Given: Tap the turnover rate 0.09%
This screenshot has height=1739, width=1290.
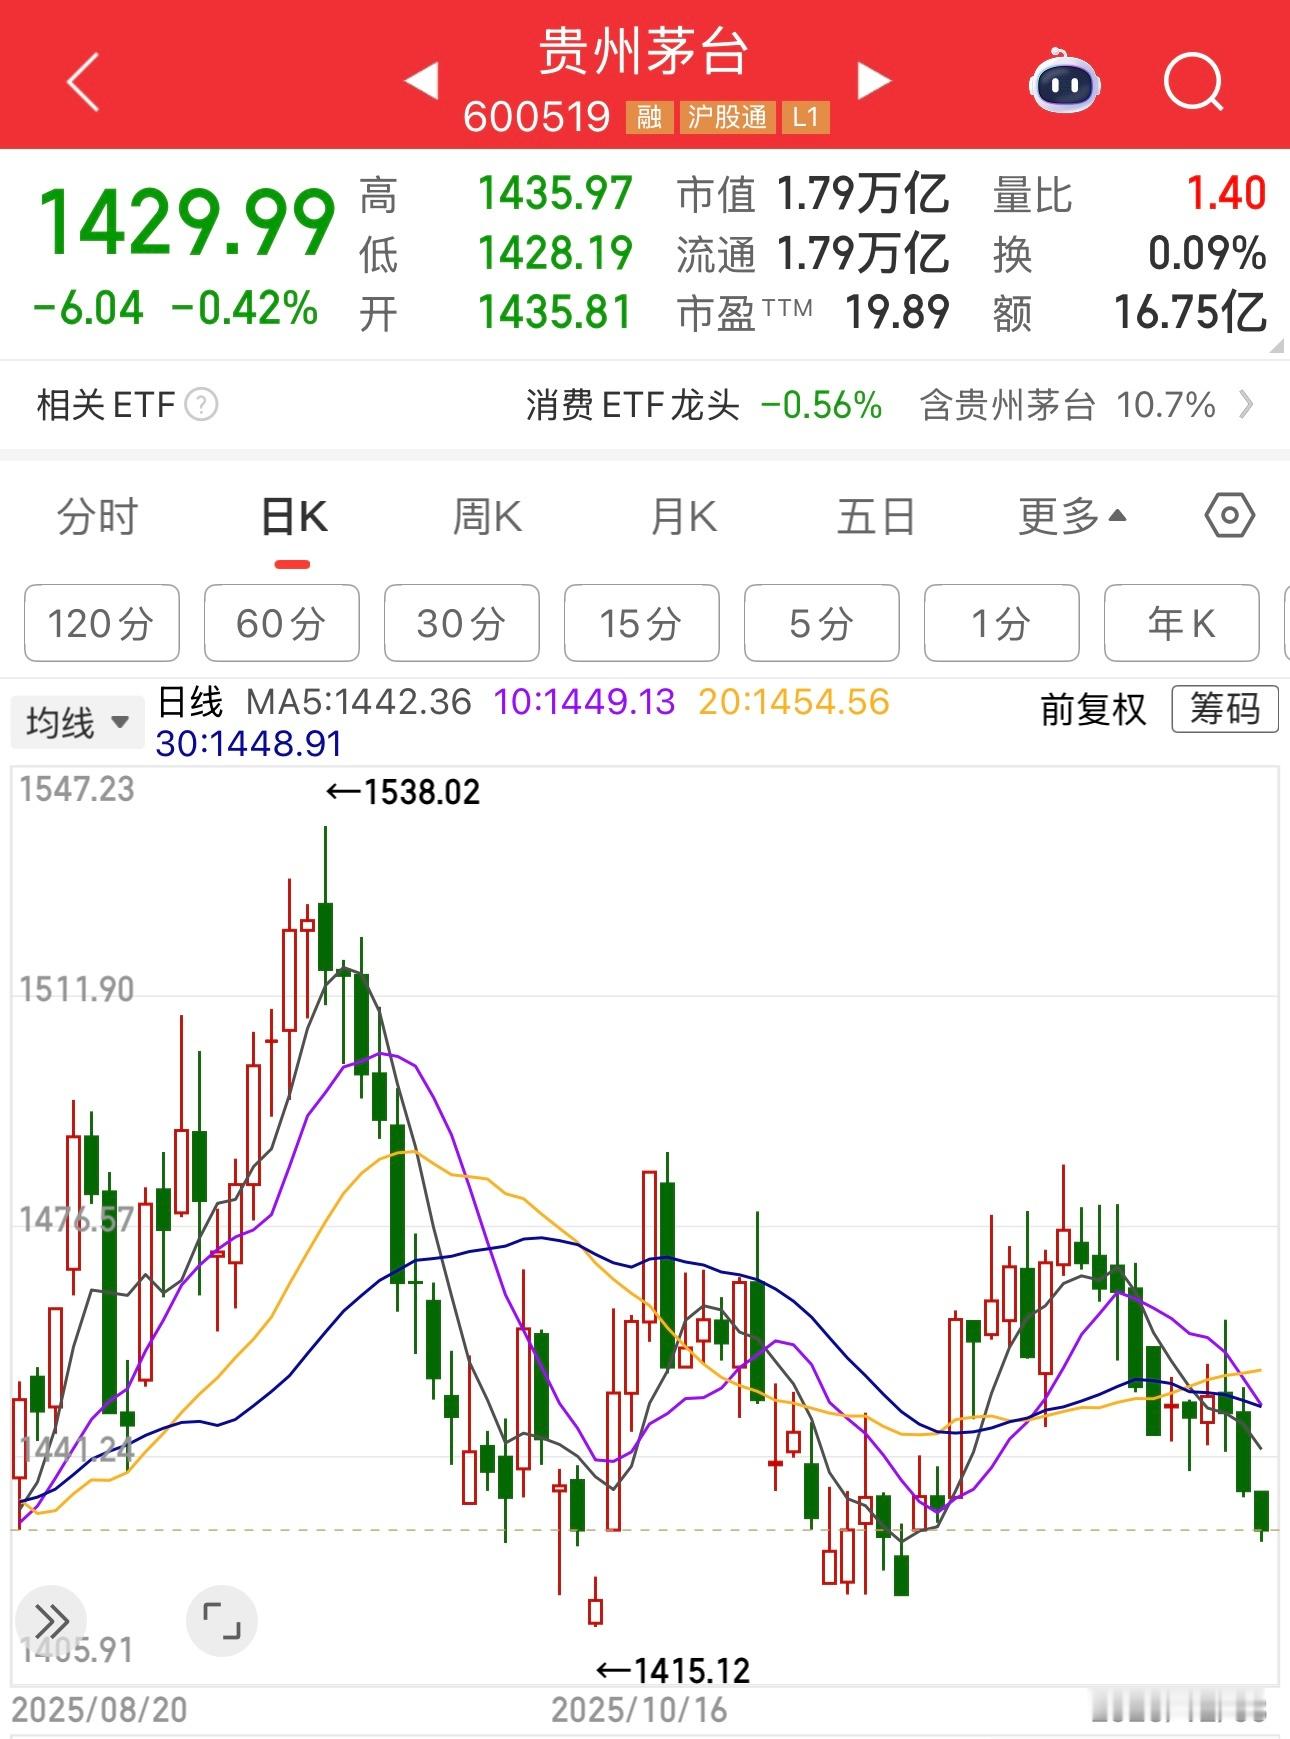Looking at the screenshot, I should click(1207, 253).
